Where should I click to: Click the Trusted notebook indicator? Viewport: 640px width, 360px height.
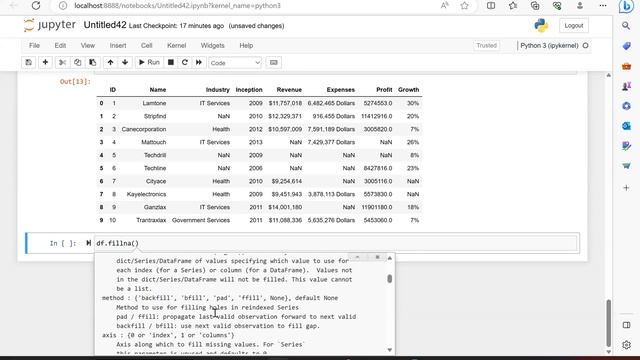[x=487, y=45]
